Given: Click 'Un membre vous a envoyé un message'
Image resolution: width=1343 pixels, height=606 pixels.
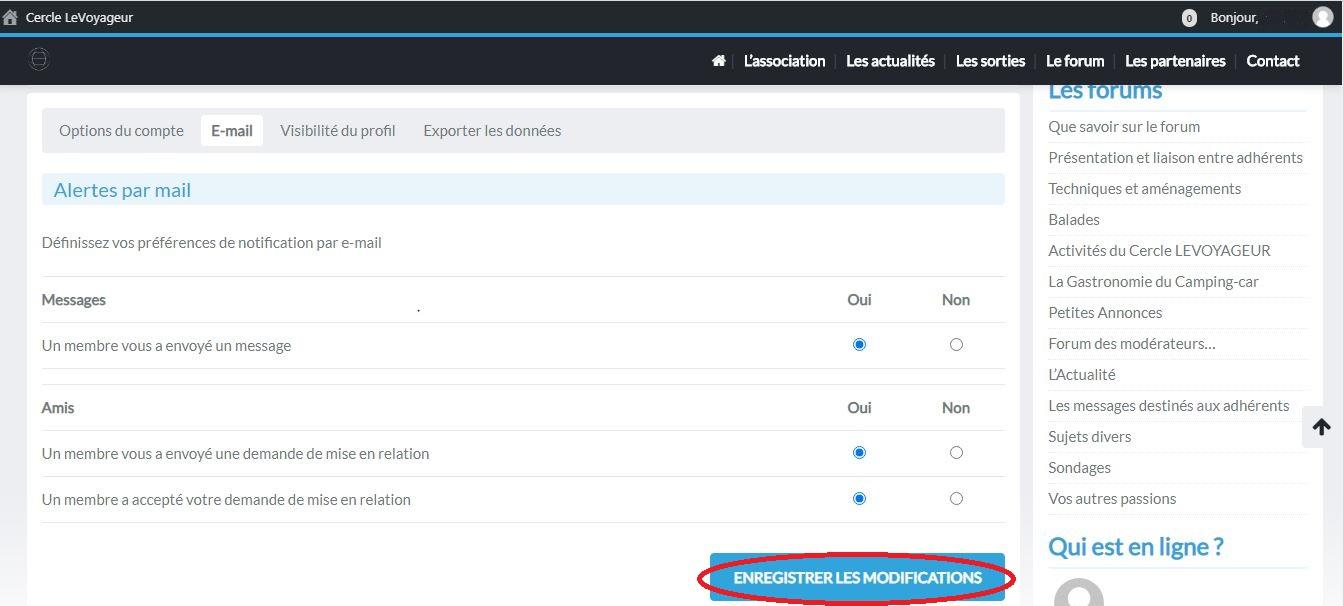Looking at the screenshot, I should (x=166, y=346).
